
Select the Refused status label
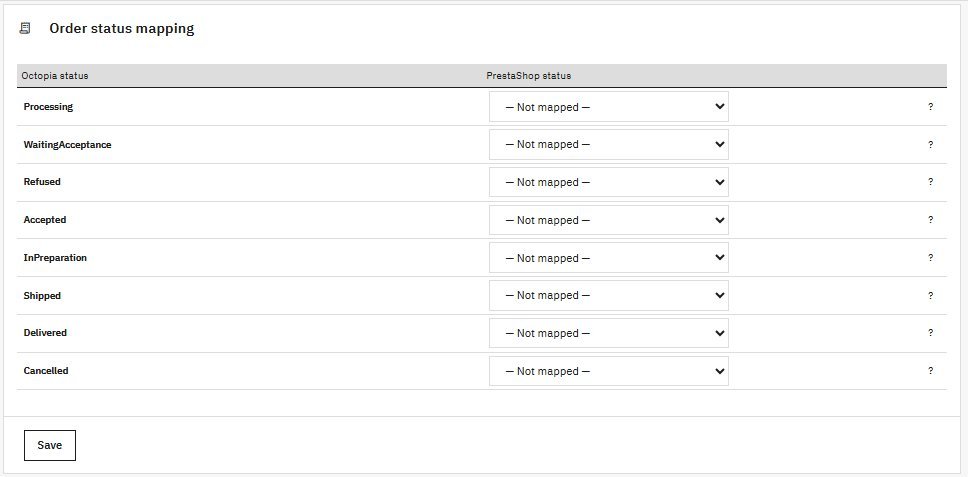point(42,182)
